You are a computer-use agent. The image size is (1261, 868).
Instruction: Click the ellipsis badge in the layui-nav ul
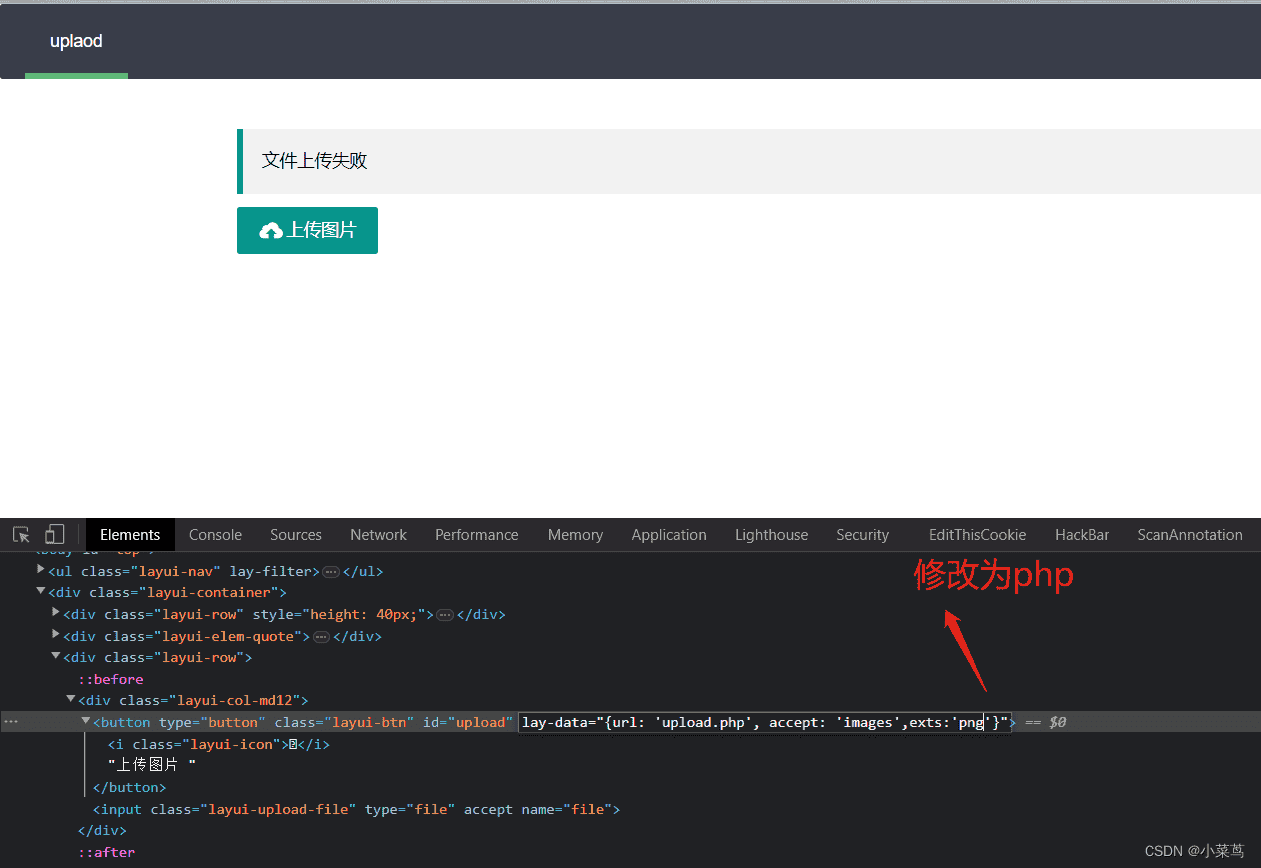tap(331, 572)
